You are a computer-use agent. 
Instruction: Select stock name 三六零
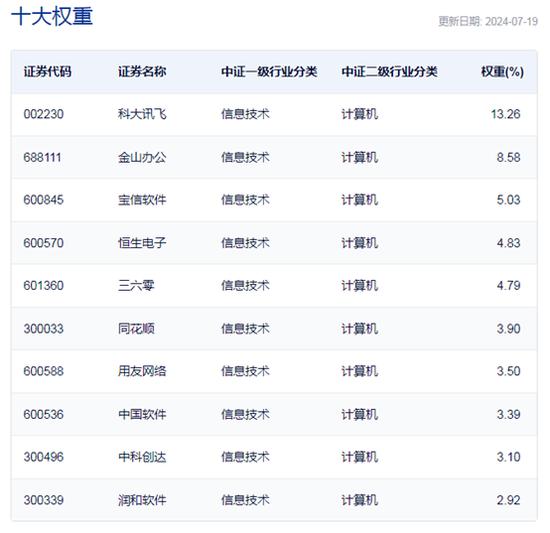point(136,285)
